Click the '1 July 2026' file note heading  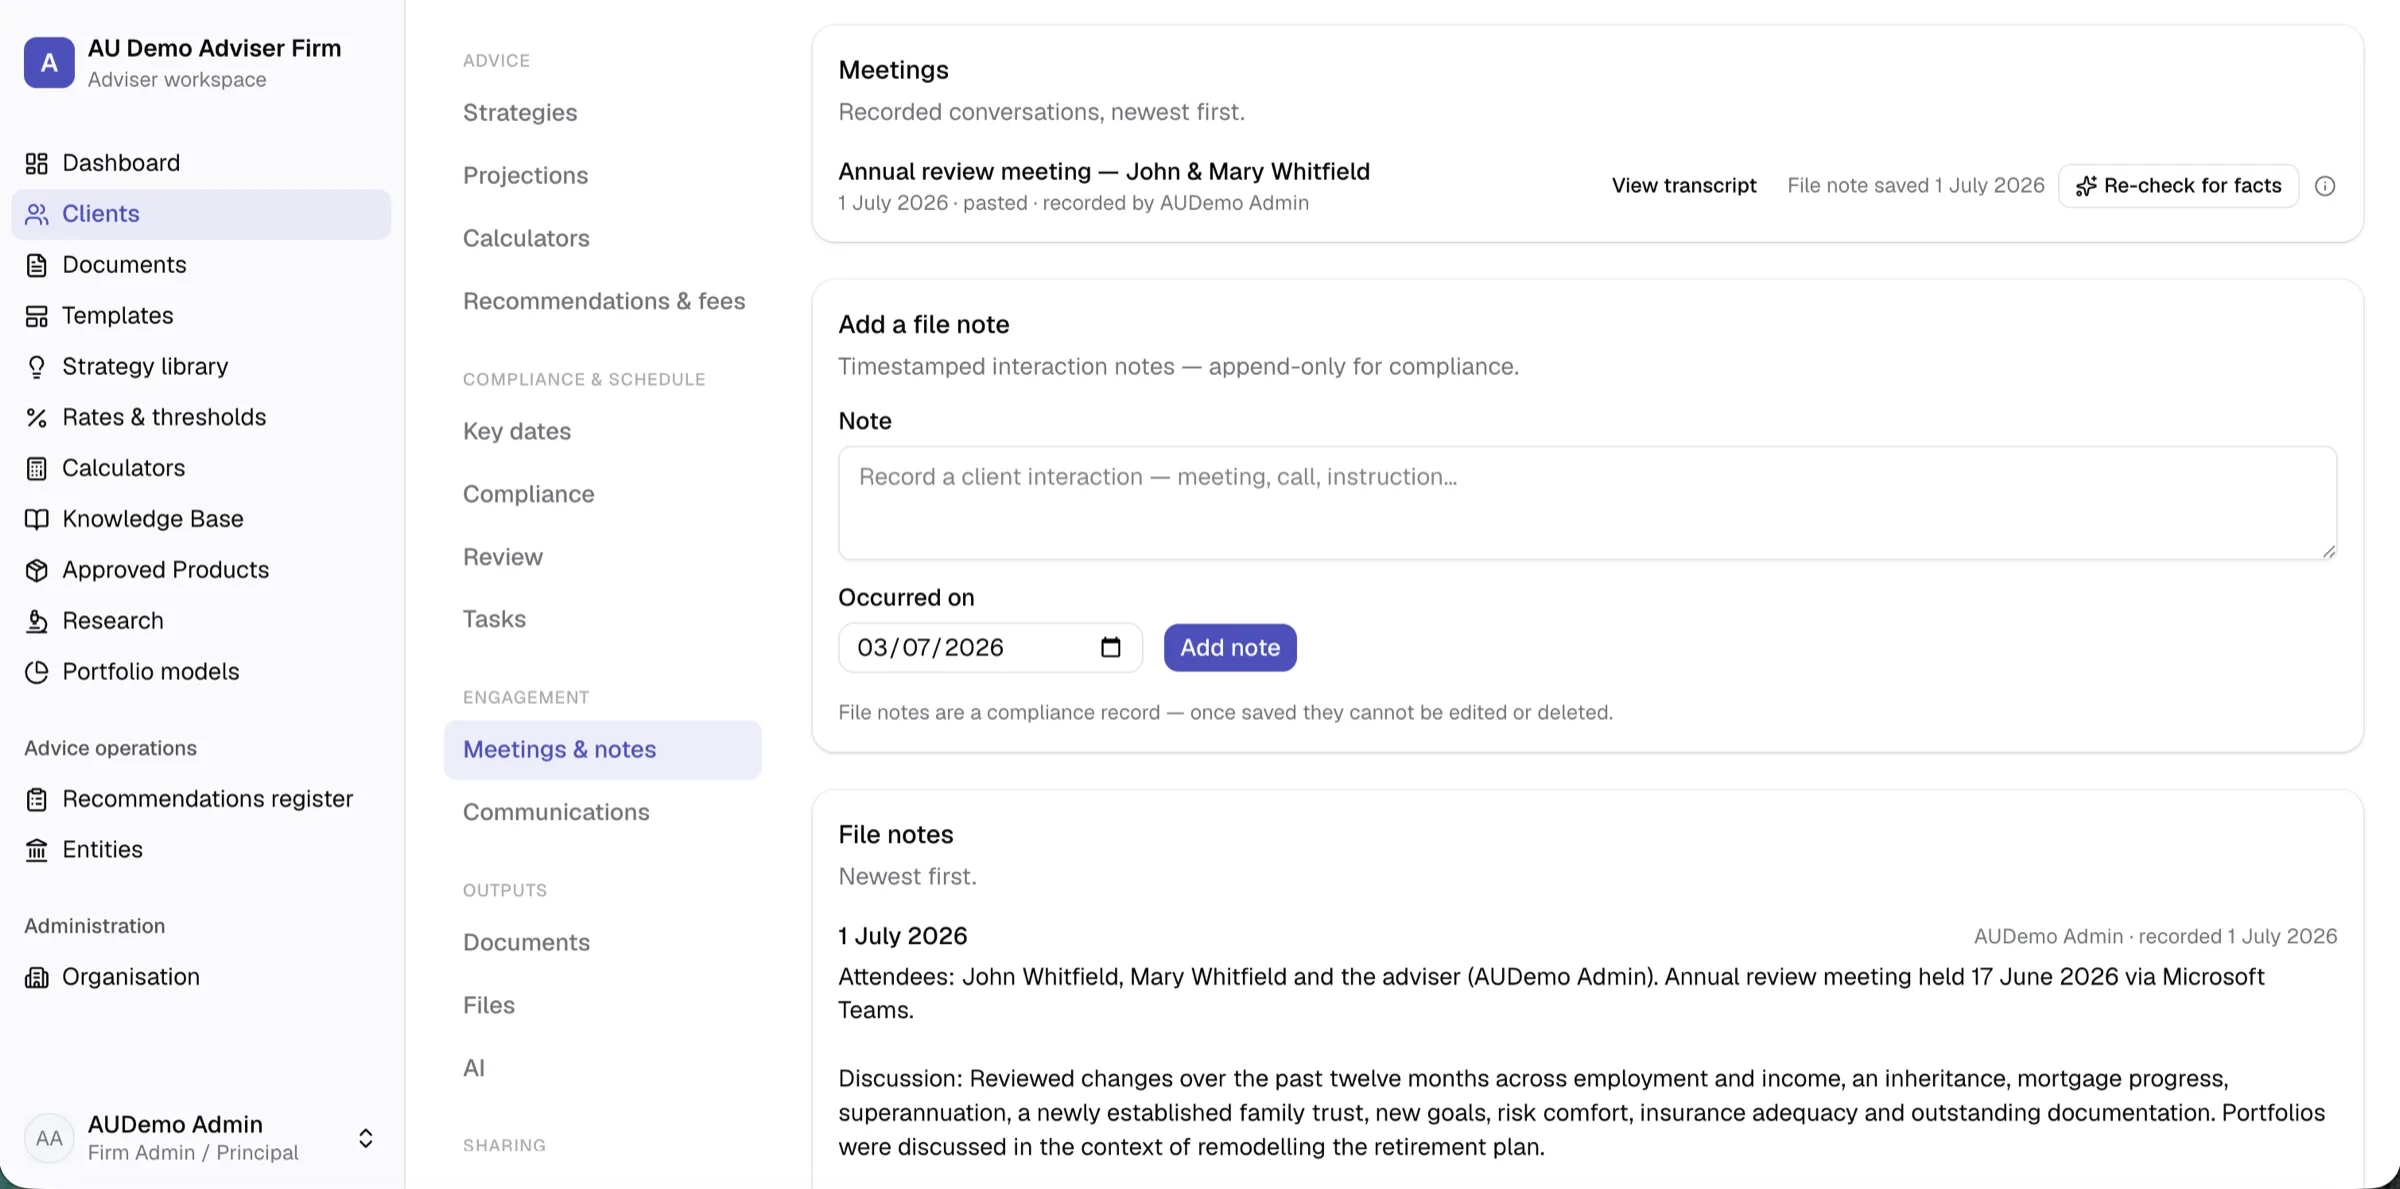coord(903,937)
